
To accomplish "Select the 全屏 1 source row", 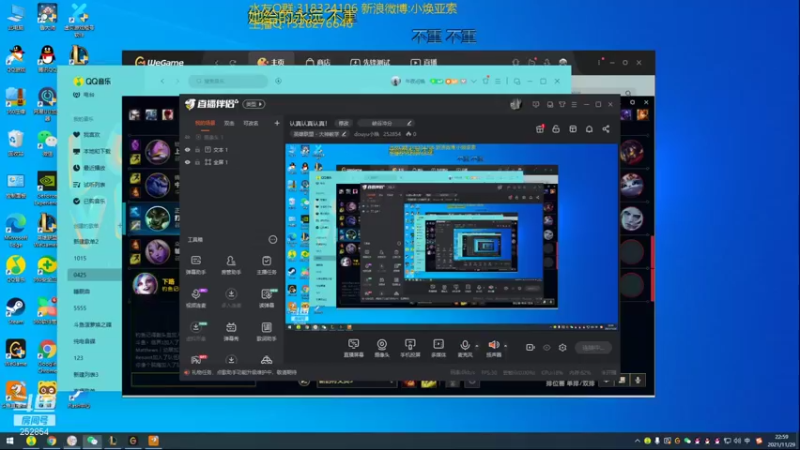I will coord(232,162).
